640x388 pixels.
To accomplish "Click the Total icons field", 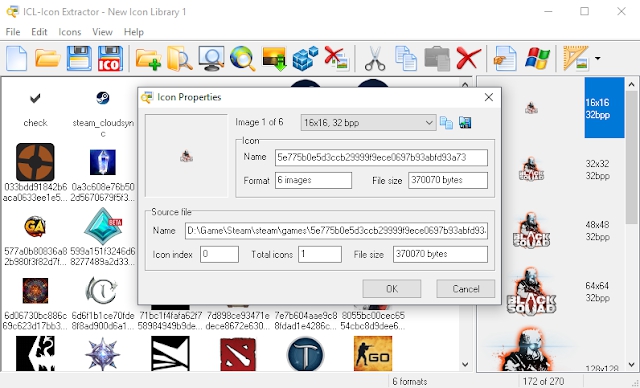I will point(320,255).
